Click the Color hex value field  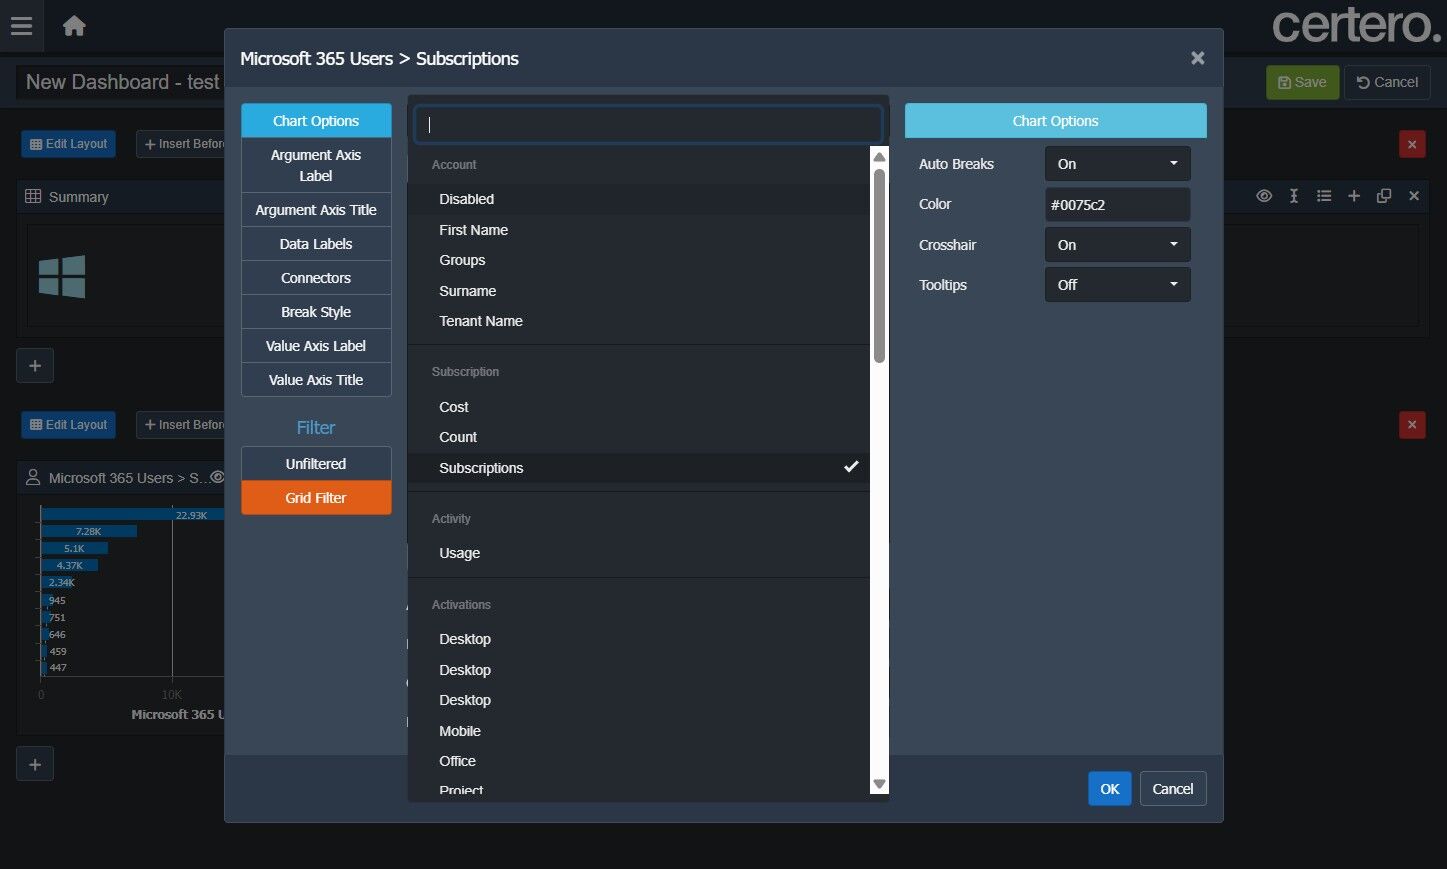pos(1117,205)
